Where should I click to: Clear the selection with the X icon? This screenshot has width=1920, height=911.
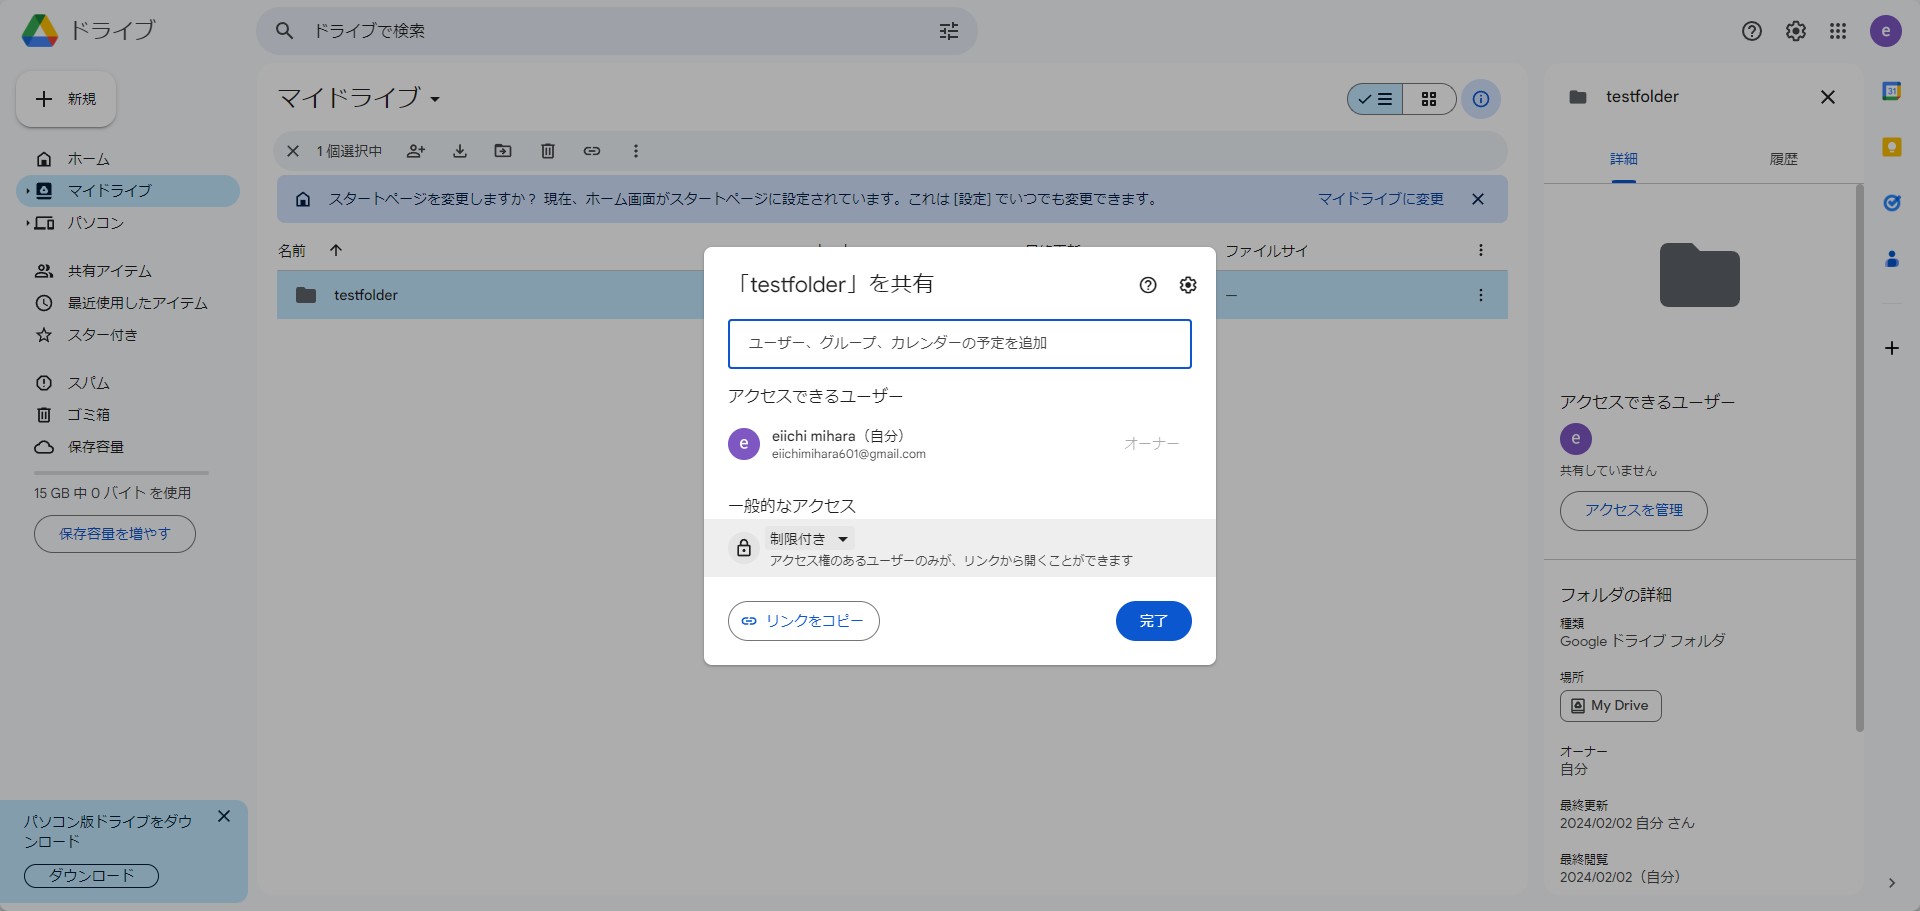[293, 151]
